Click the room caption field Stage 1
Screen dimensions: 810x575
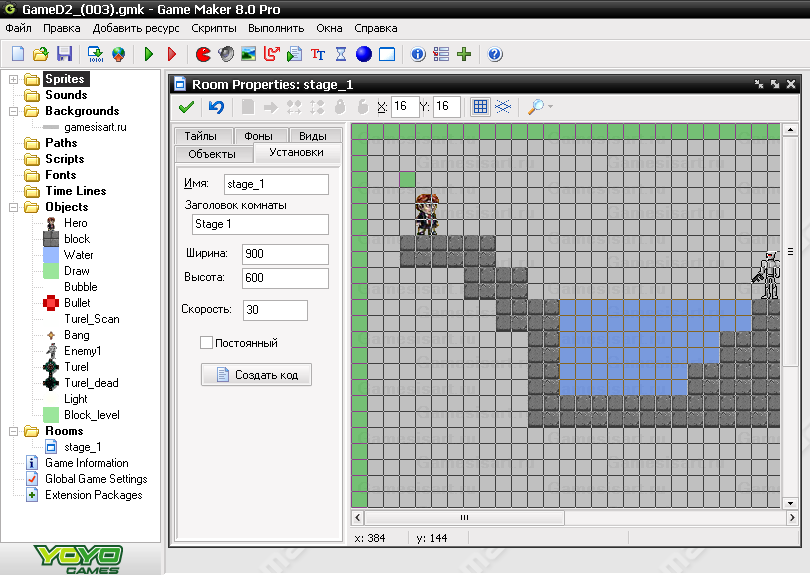260,224
